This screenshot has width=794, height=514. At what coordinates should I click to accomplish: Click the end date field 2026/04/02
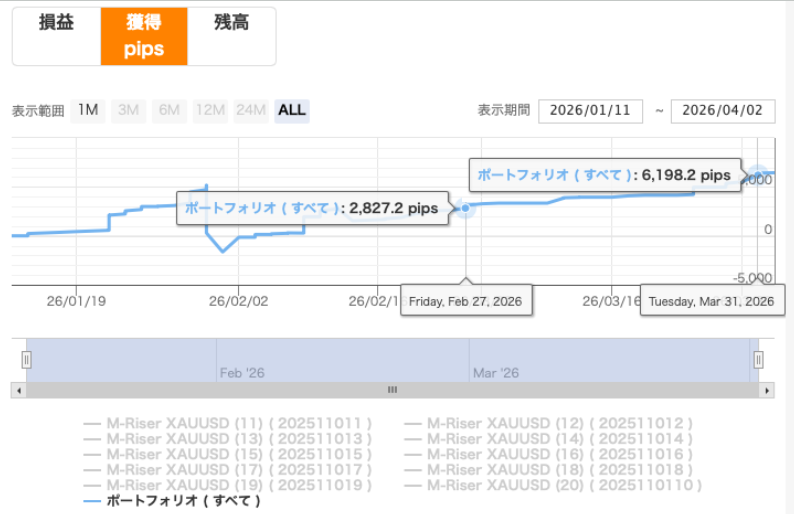[x=723, y=111]
